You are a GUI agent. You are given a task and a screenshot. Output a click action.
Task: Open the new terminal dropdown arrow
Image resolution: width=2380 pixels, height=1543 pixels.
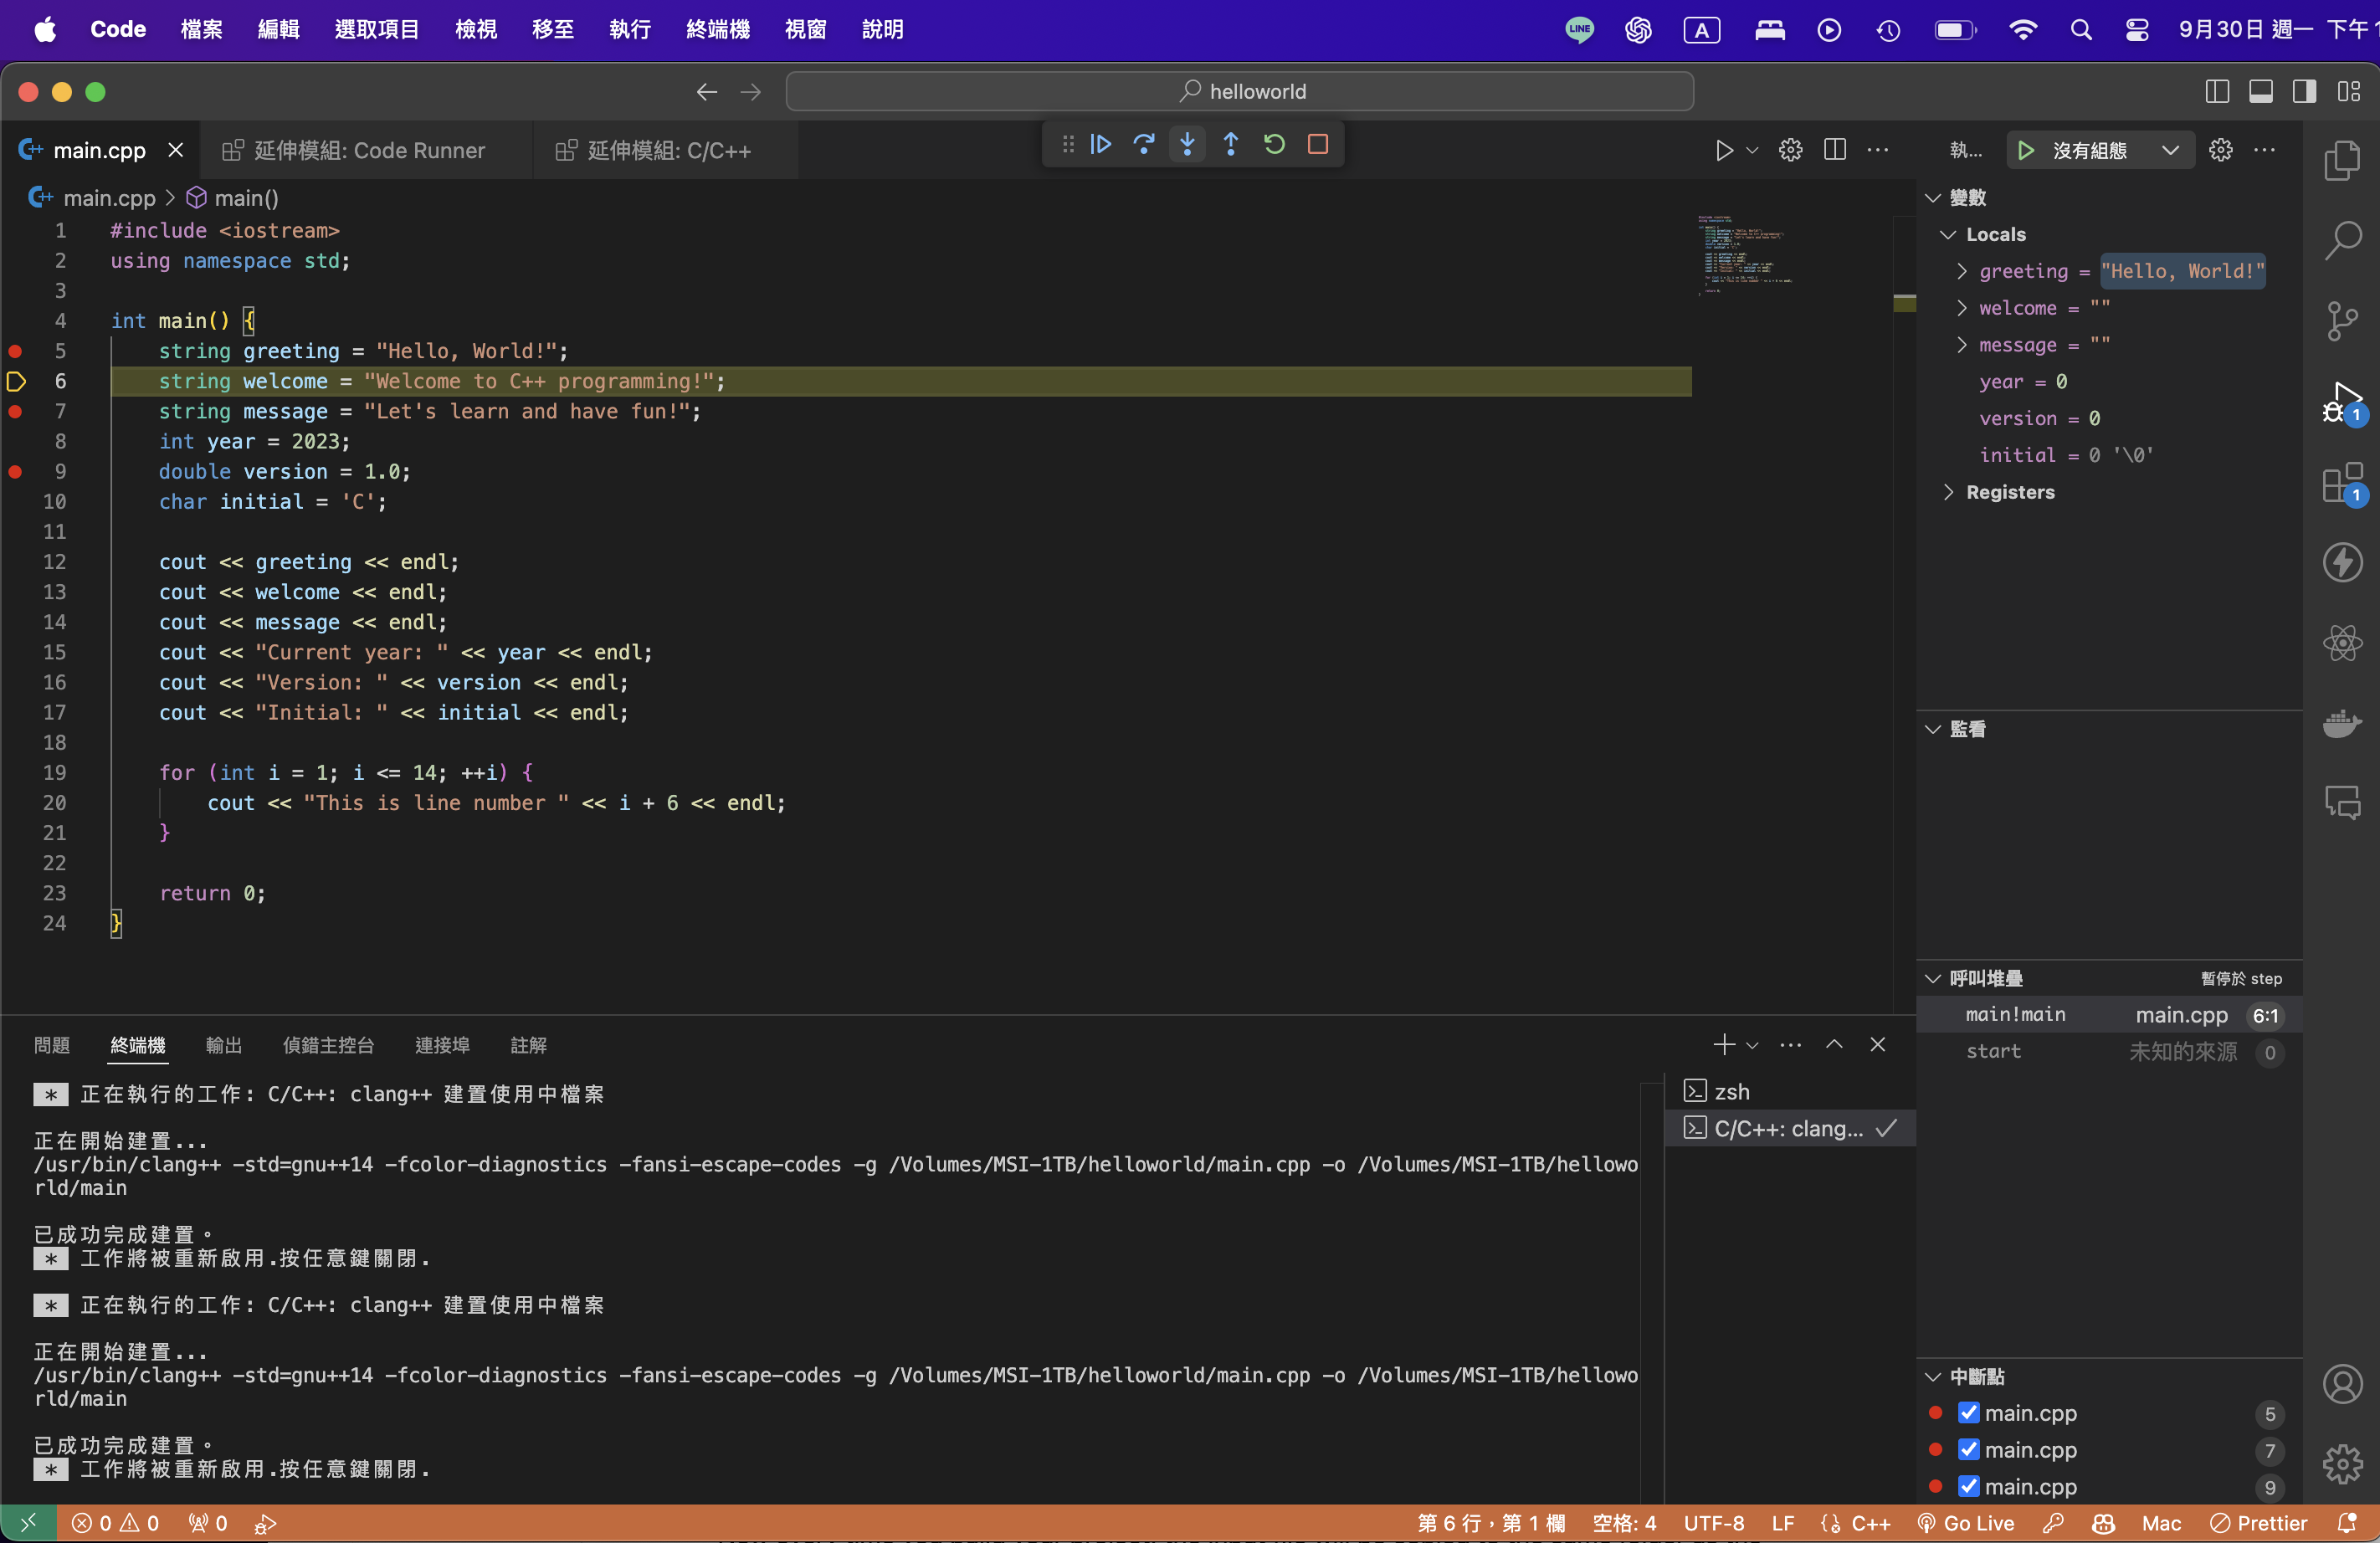pos(1752,1045)
